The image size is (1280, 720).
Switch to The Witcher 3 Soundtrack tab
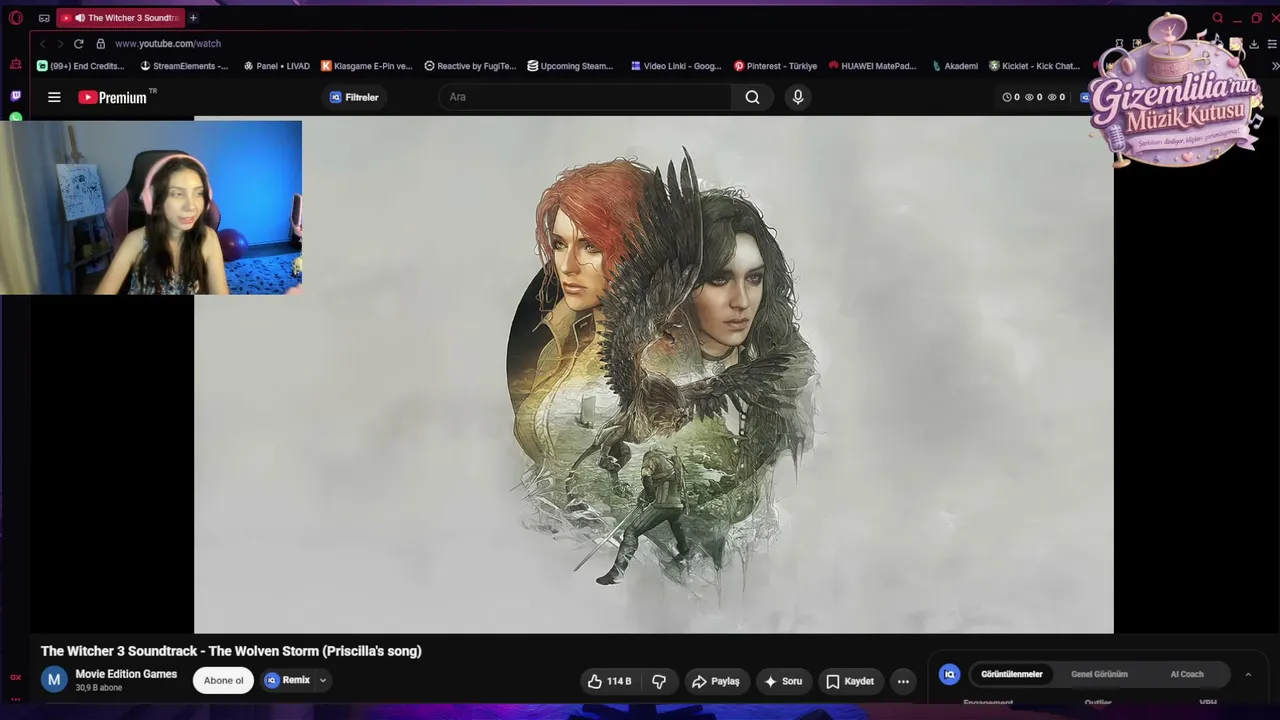point(120,18)
